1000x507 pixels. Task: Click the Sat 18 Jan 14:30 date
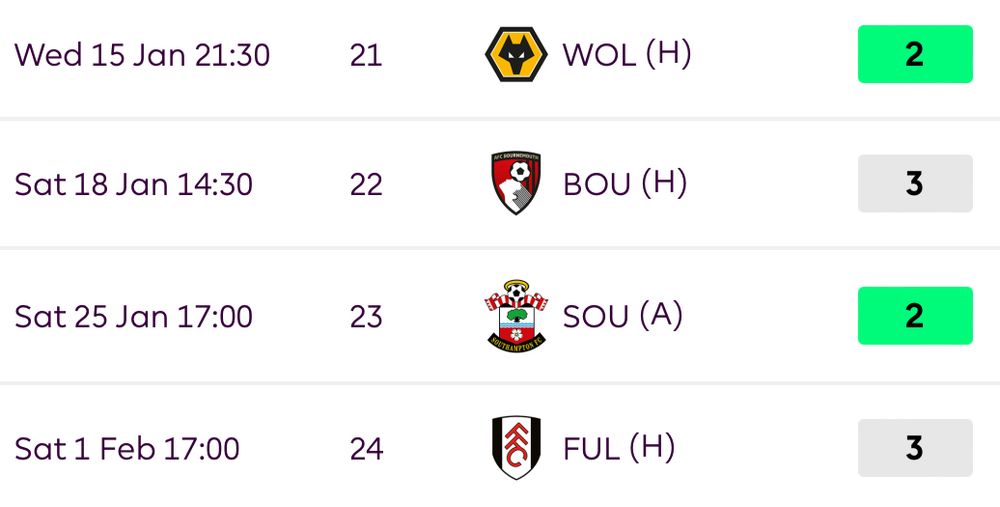(x=134, y=184)
